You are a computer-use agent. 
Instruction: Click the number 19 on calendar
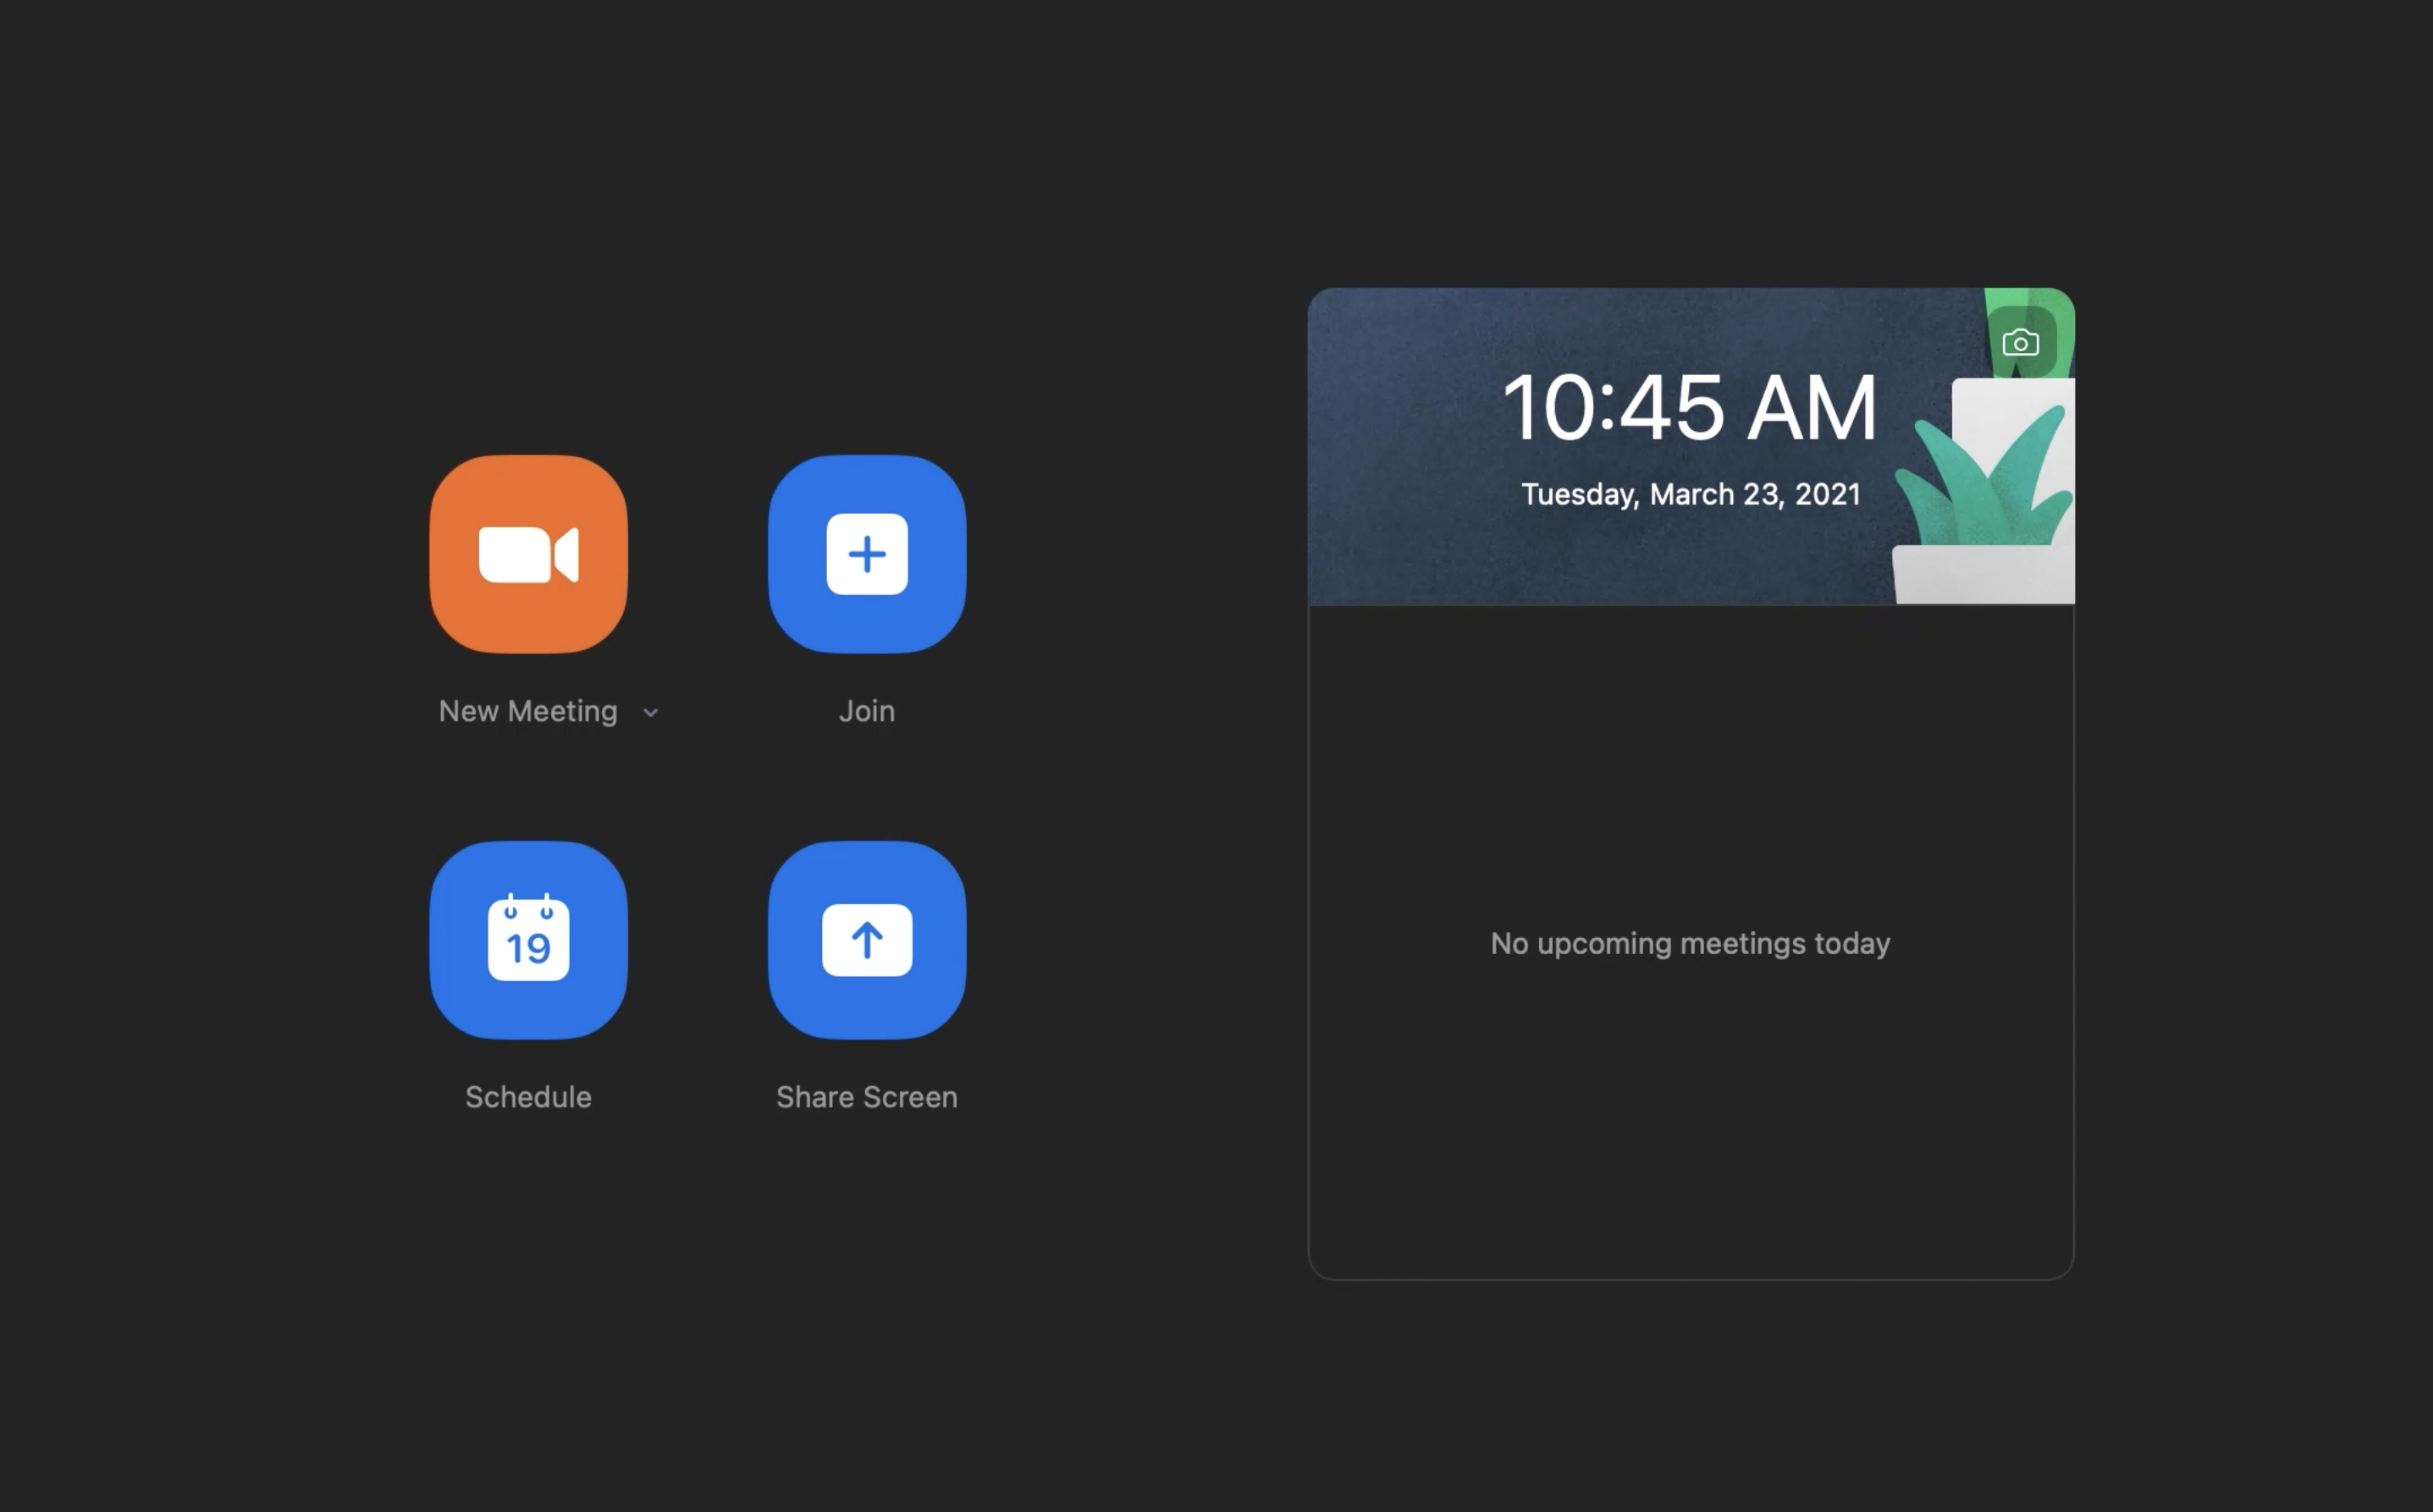tap(528, 948)
